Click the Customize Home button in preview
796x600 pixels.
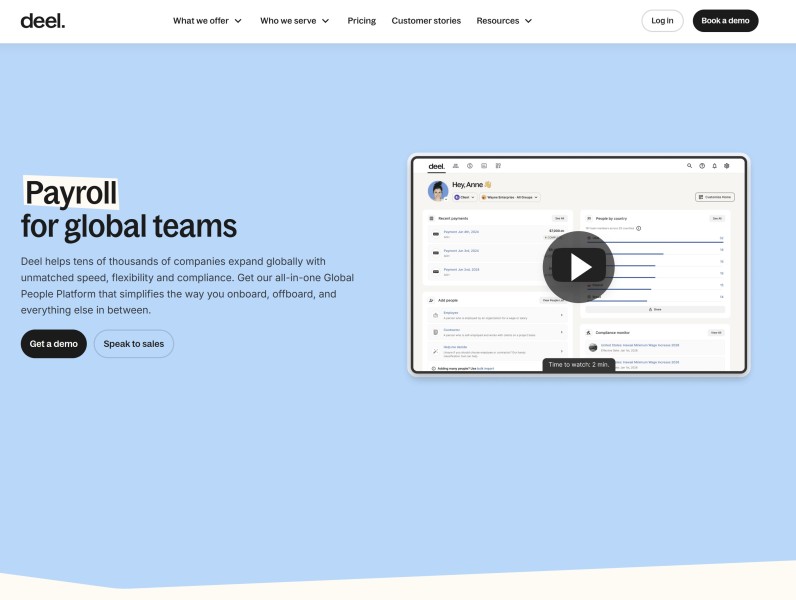(x=715, y=197)
